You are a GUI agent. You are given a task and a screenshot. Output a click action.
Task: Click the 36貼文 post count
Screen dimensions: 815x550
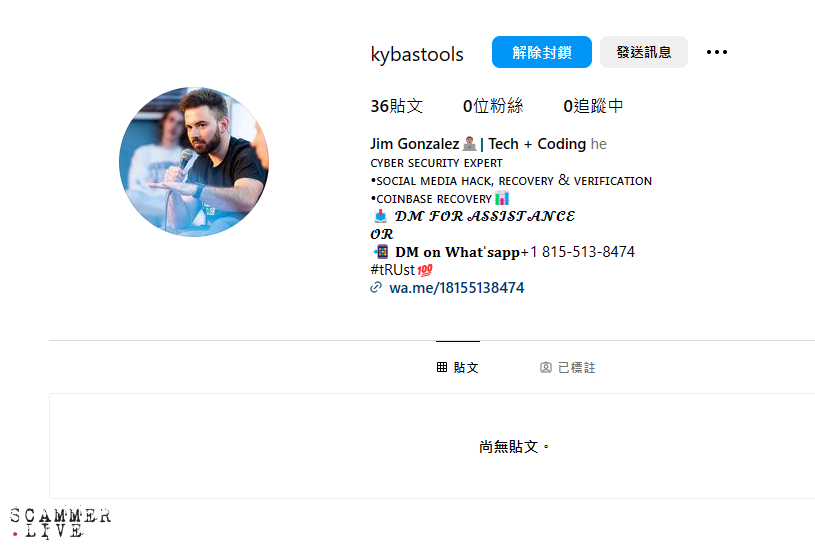coord(397,106)
